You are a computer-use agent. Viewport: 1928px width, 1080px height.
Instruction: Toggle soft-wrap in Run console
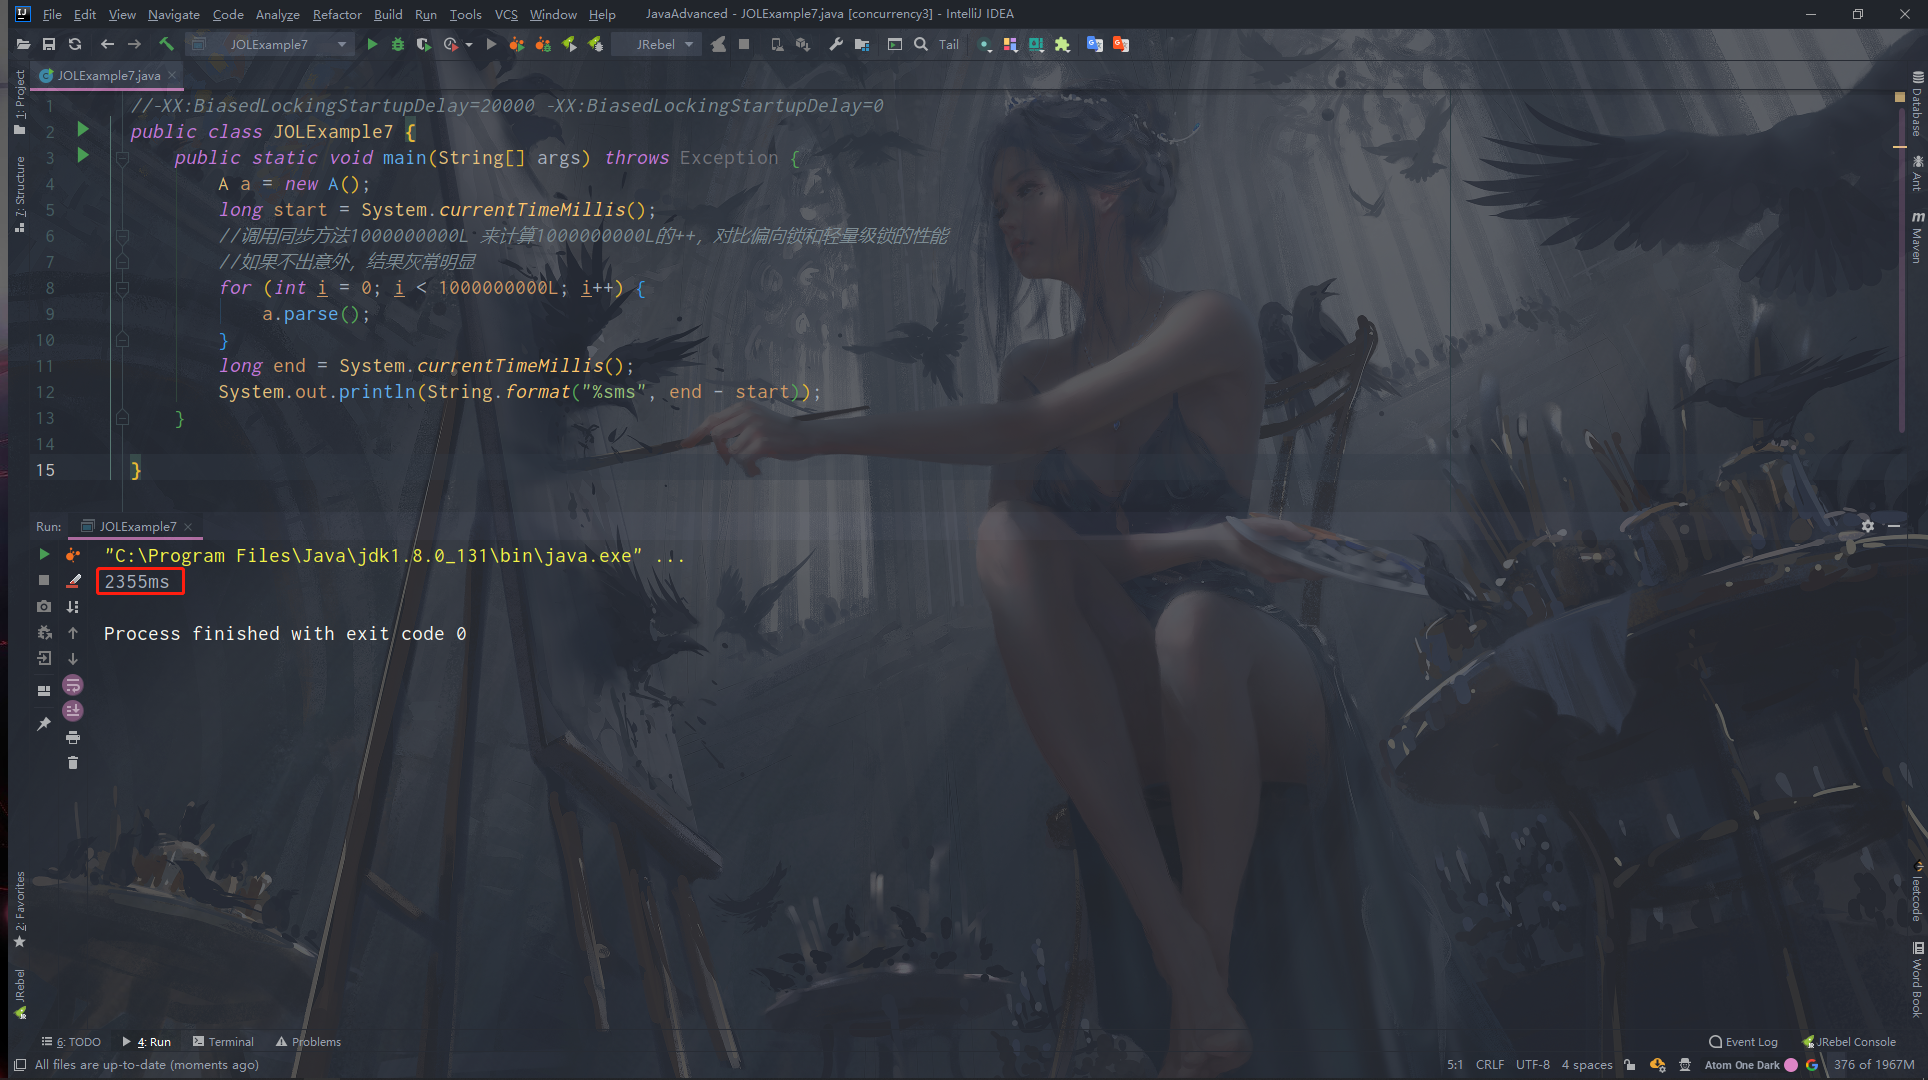point(72,685)
